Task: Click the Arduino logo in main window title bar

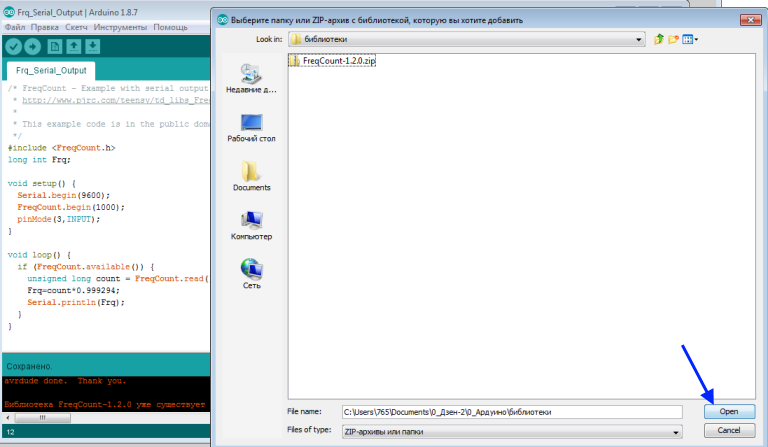Action: (x=9, y=12)
